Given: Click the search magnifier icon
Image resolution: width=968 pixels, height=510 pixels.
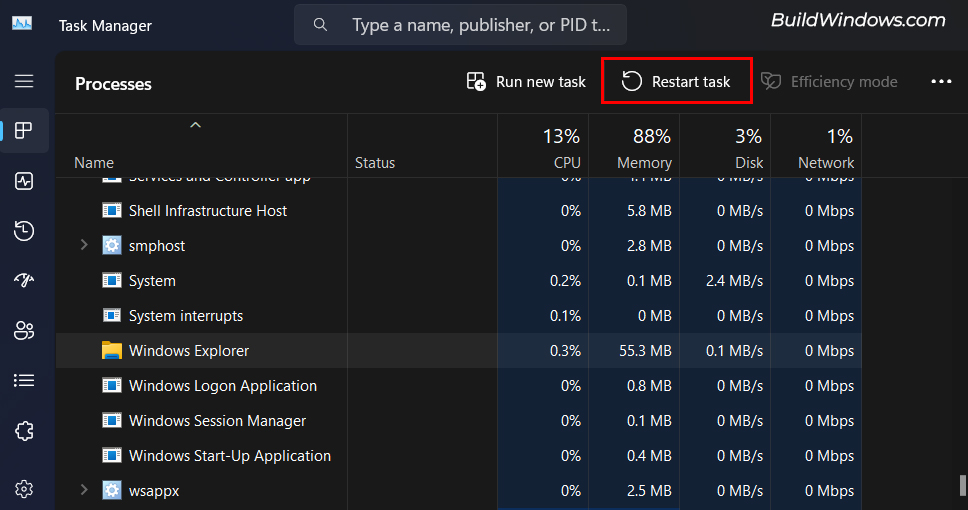Looking at the screenshot, I should 320,25.
